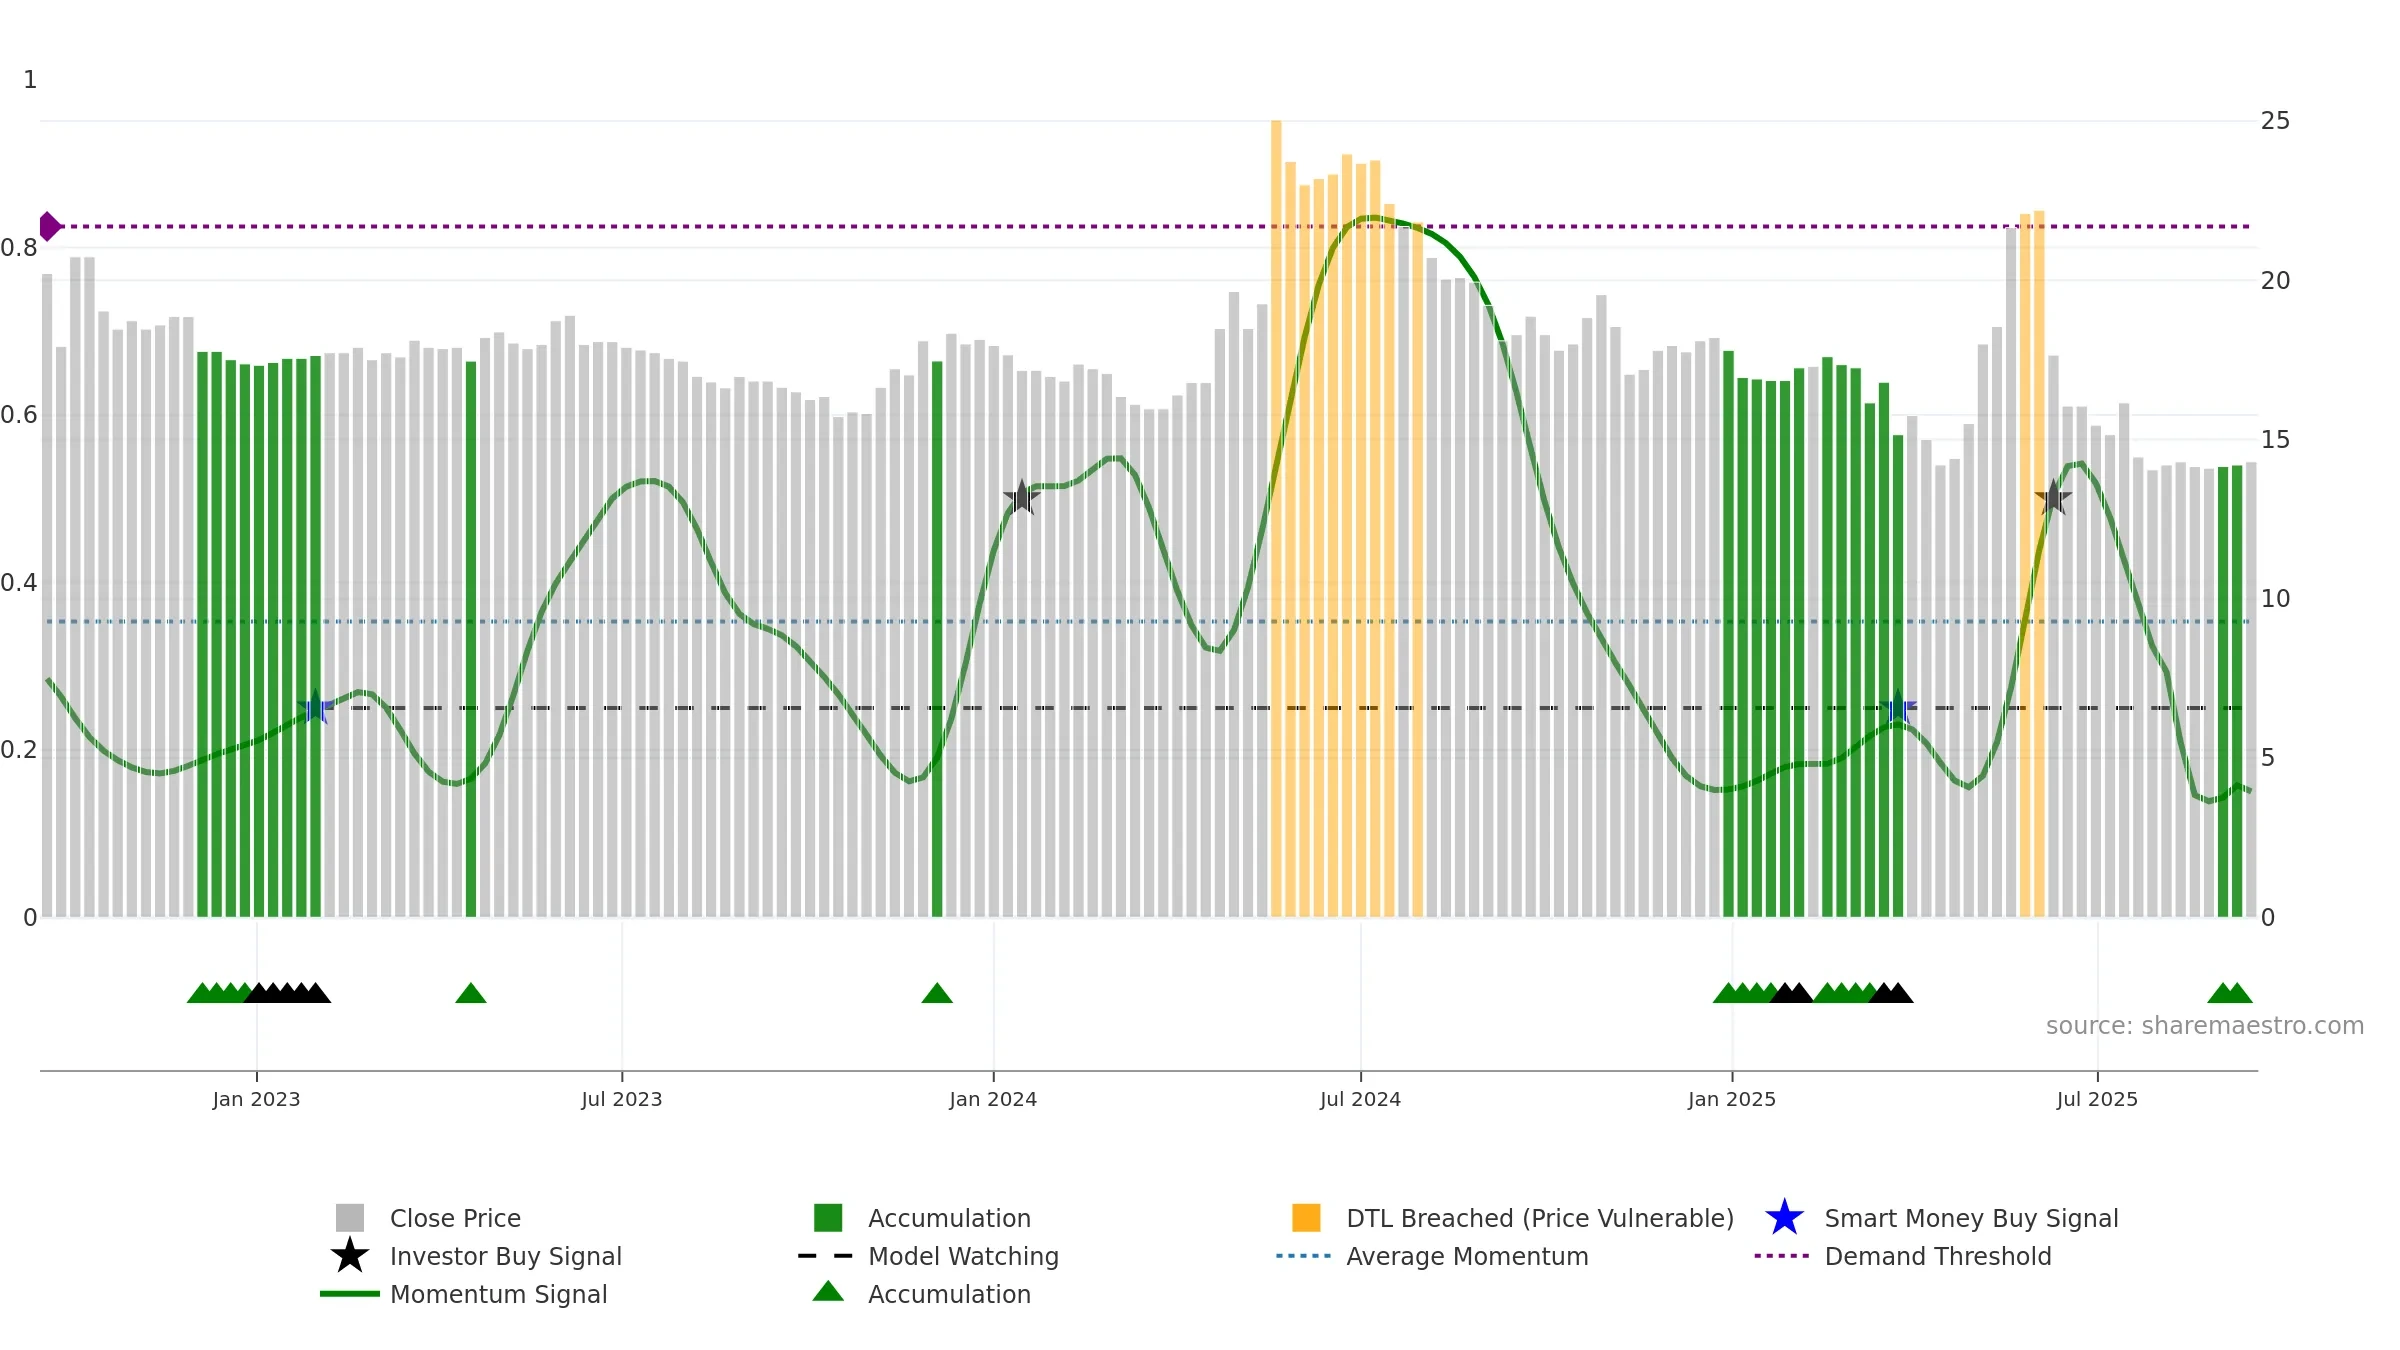Image resolution: width=2400 pixels, height=1350 pixels.
Task: Click the black star marker before Jul 2025
Action: point(2053,497)
